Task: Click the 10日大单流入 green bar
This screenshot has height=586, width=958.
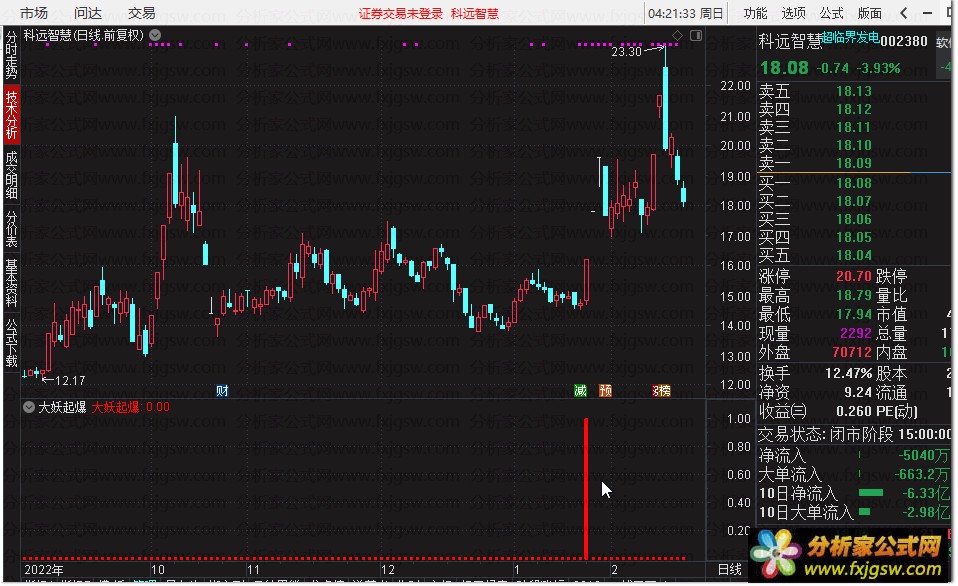Action: (x=865, y=511)
